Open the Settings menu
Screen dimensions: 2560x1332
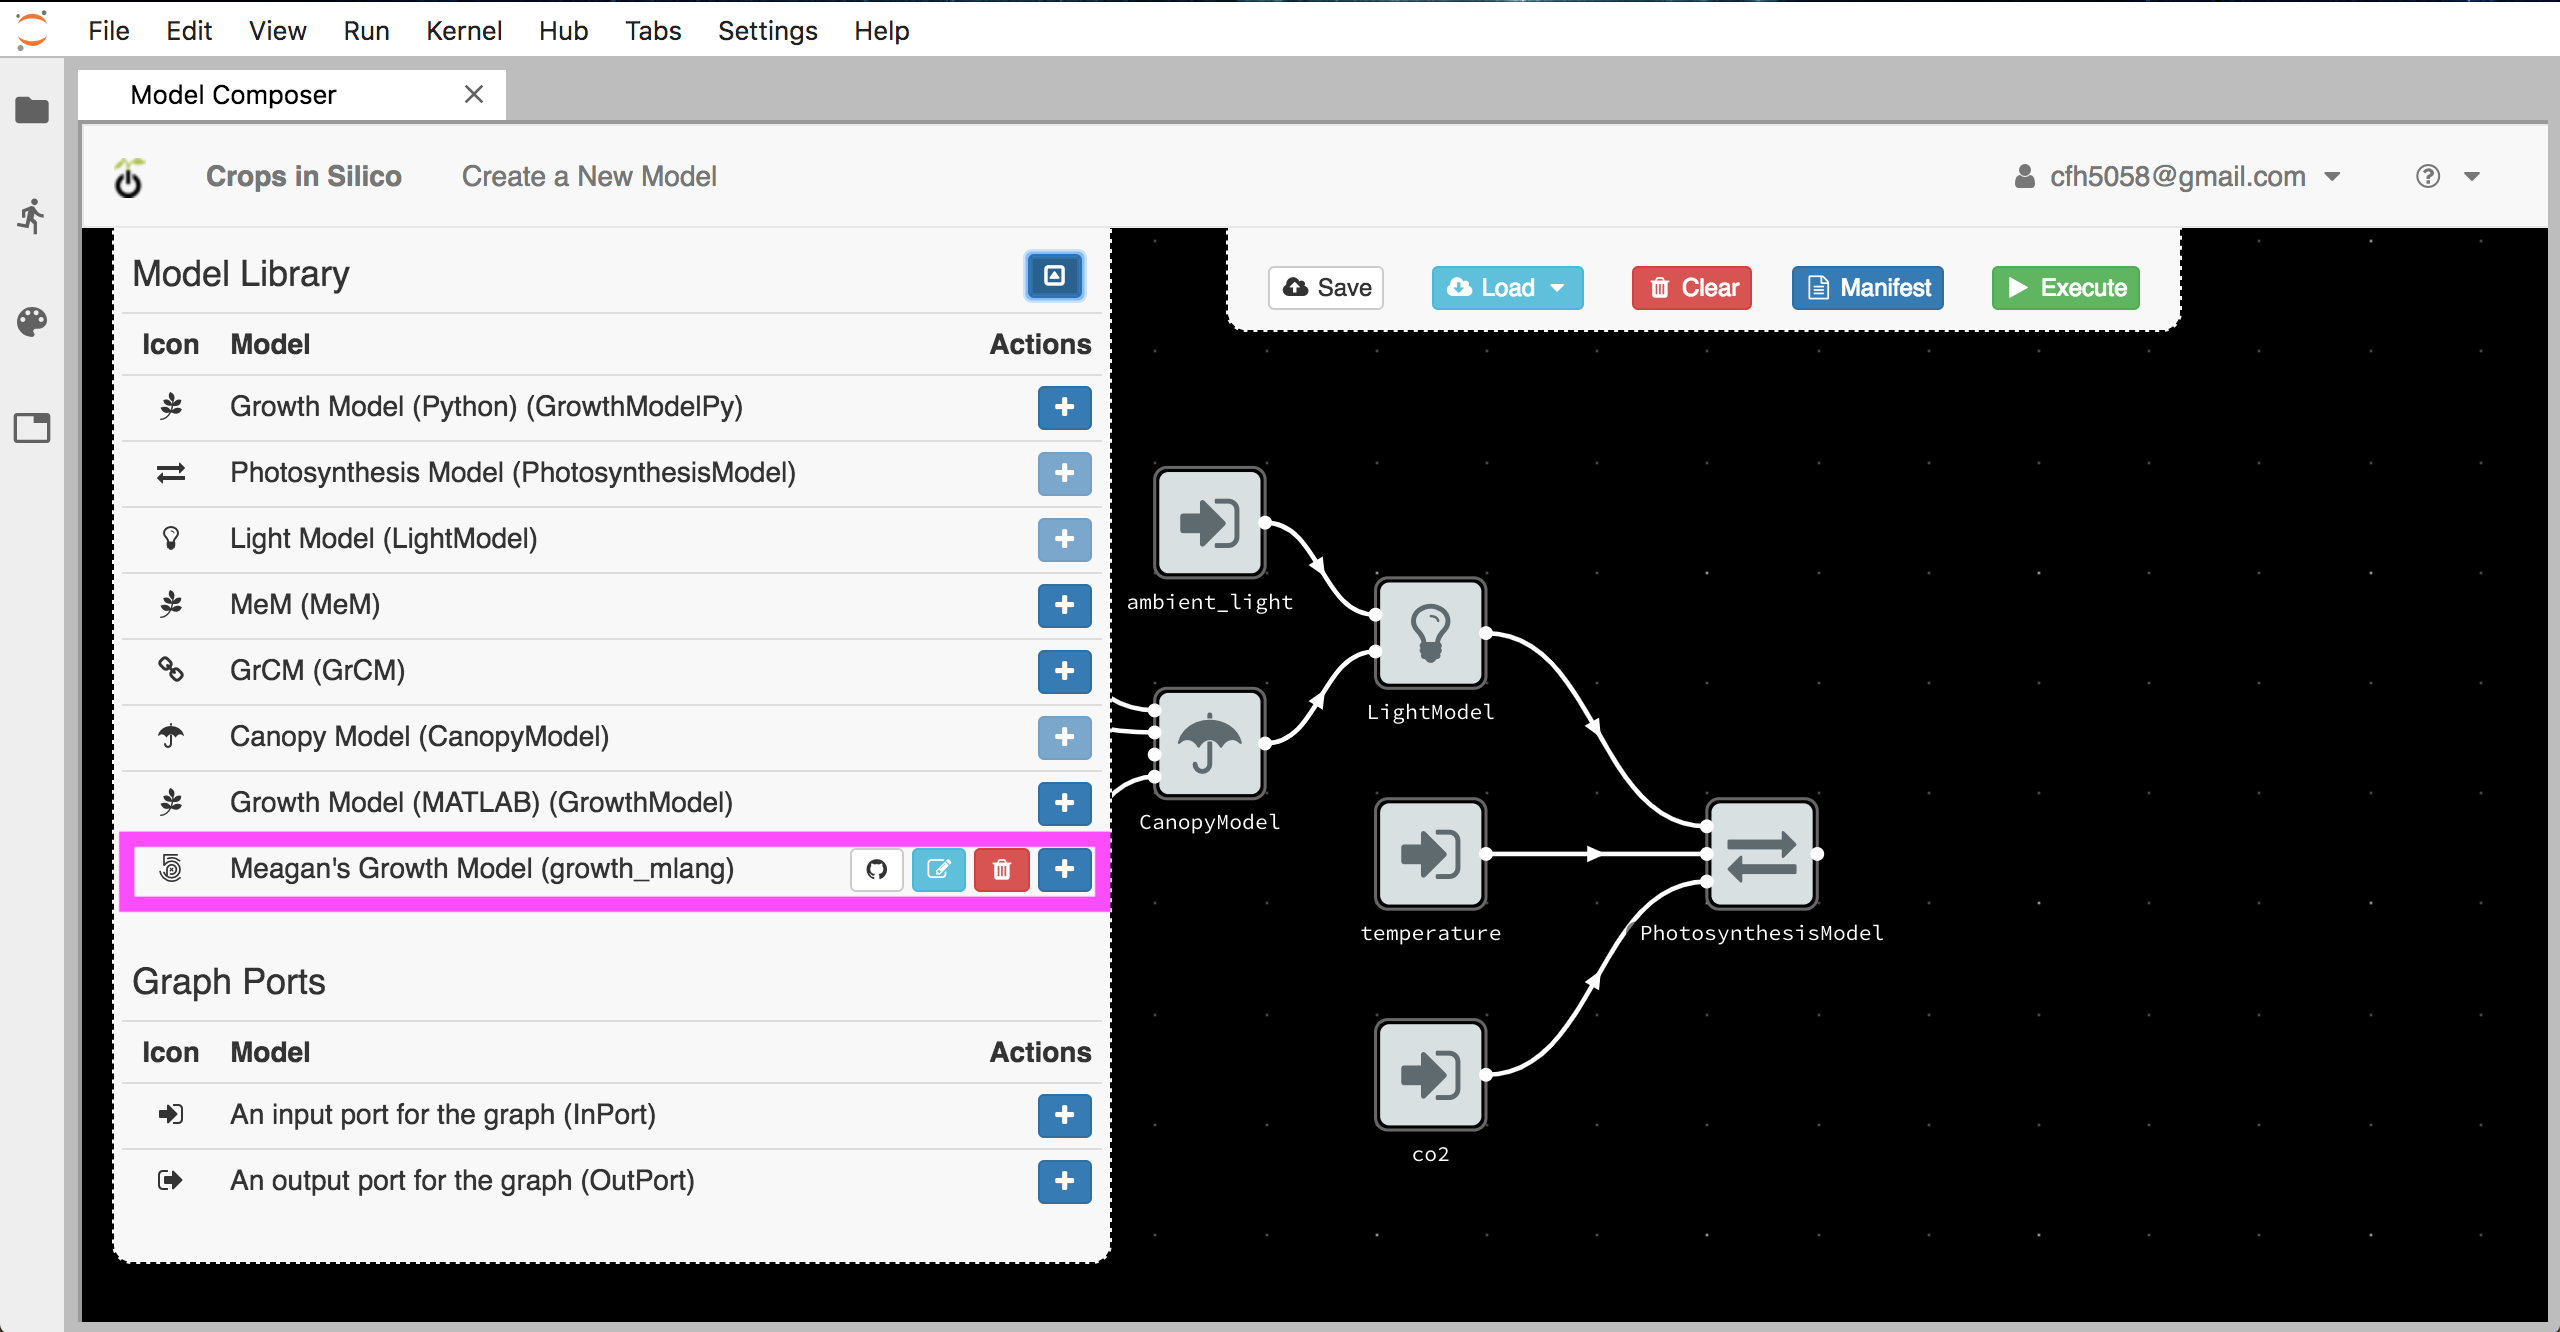[x=767, y=31]
